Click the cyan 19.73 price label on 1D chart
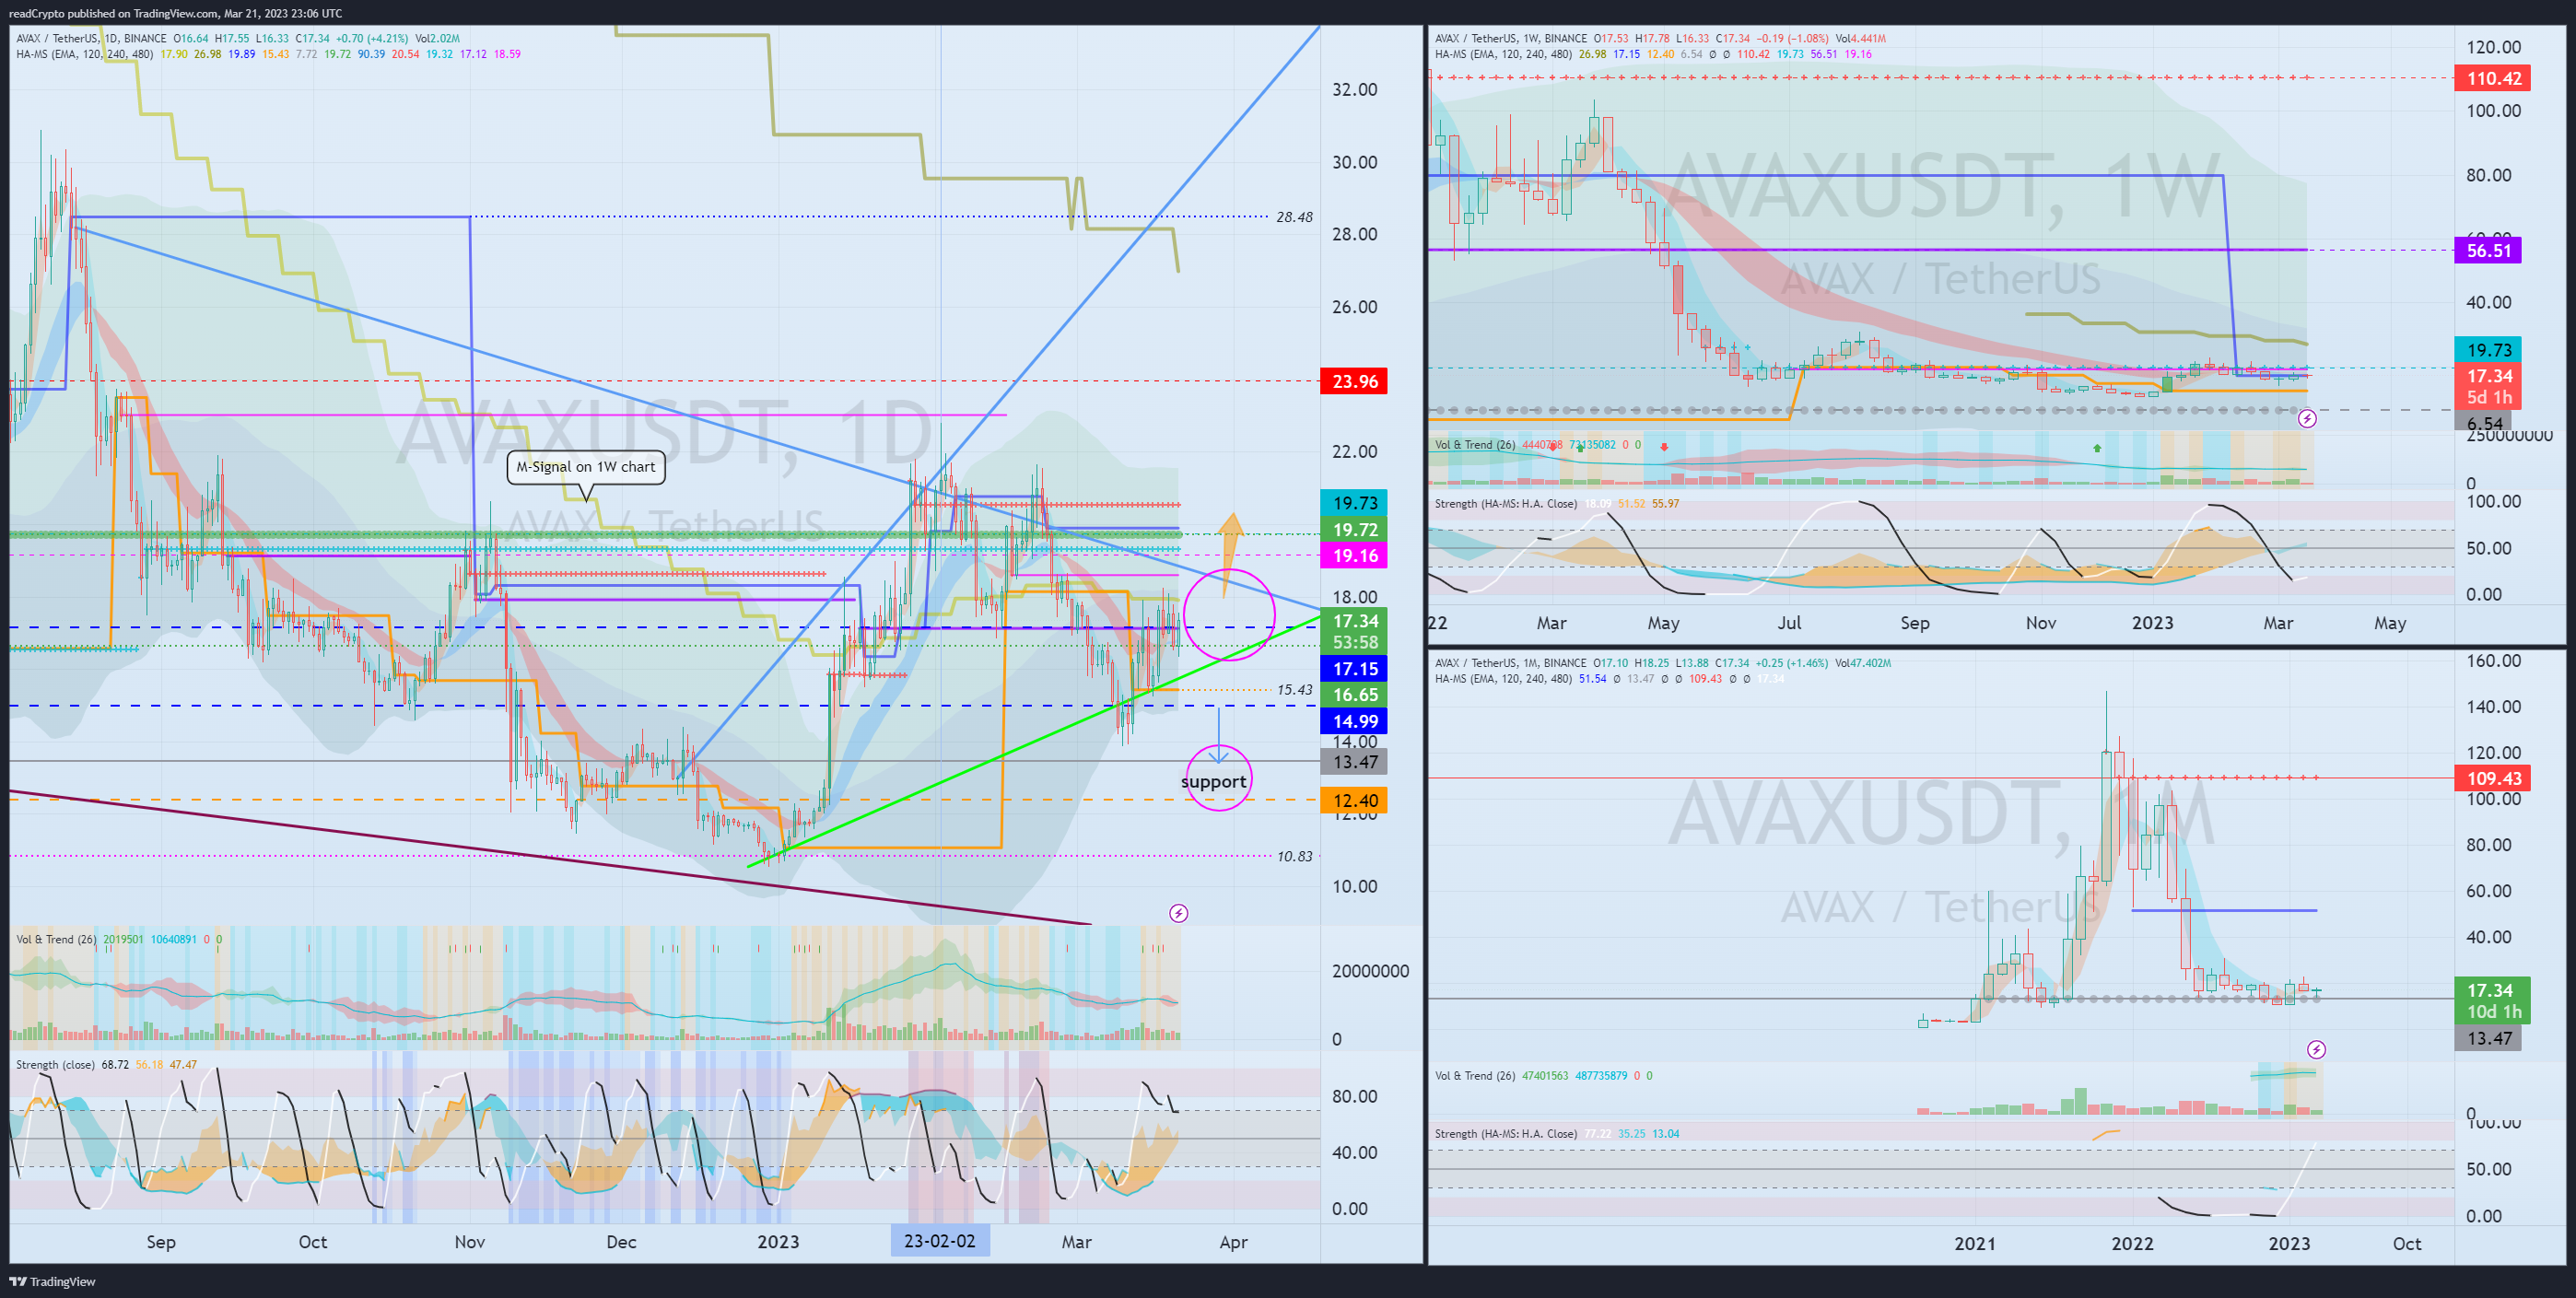Screen dimensions: 2576x1298 (1354, 503)
